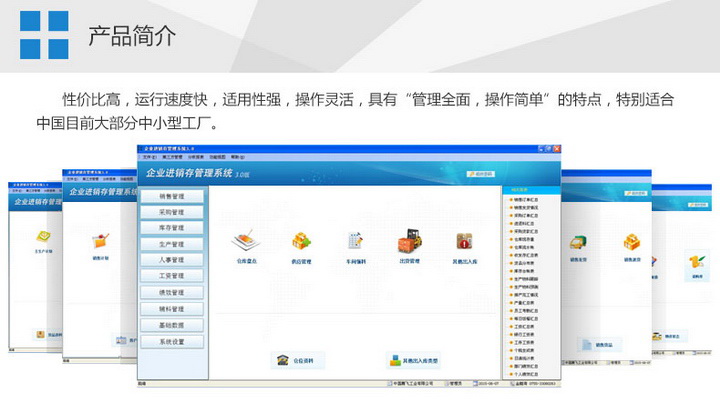Viewport: 720px width, 404px height.
Task: Select 基础数据 sidebar button
Action: point(172,325)
